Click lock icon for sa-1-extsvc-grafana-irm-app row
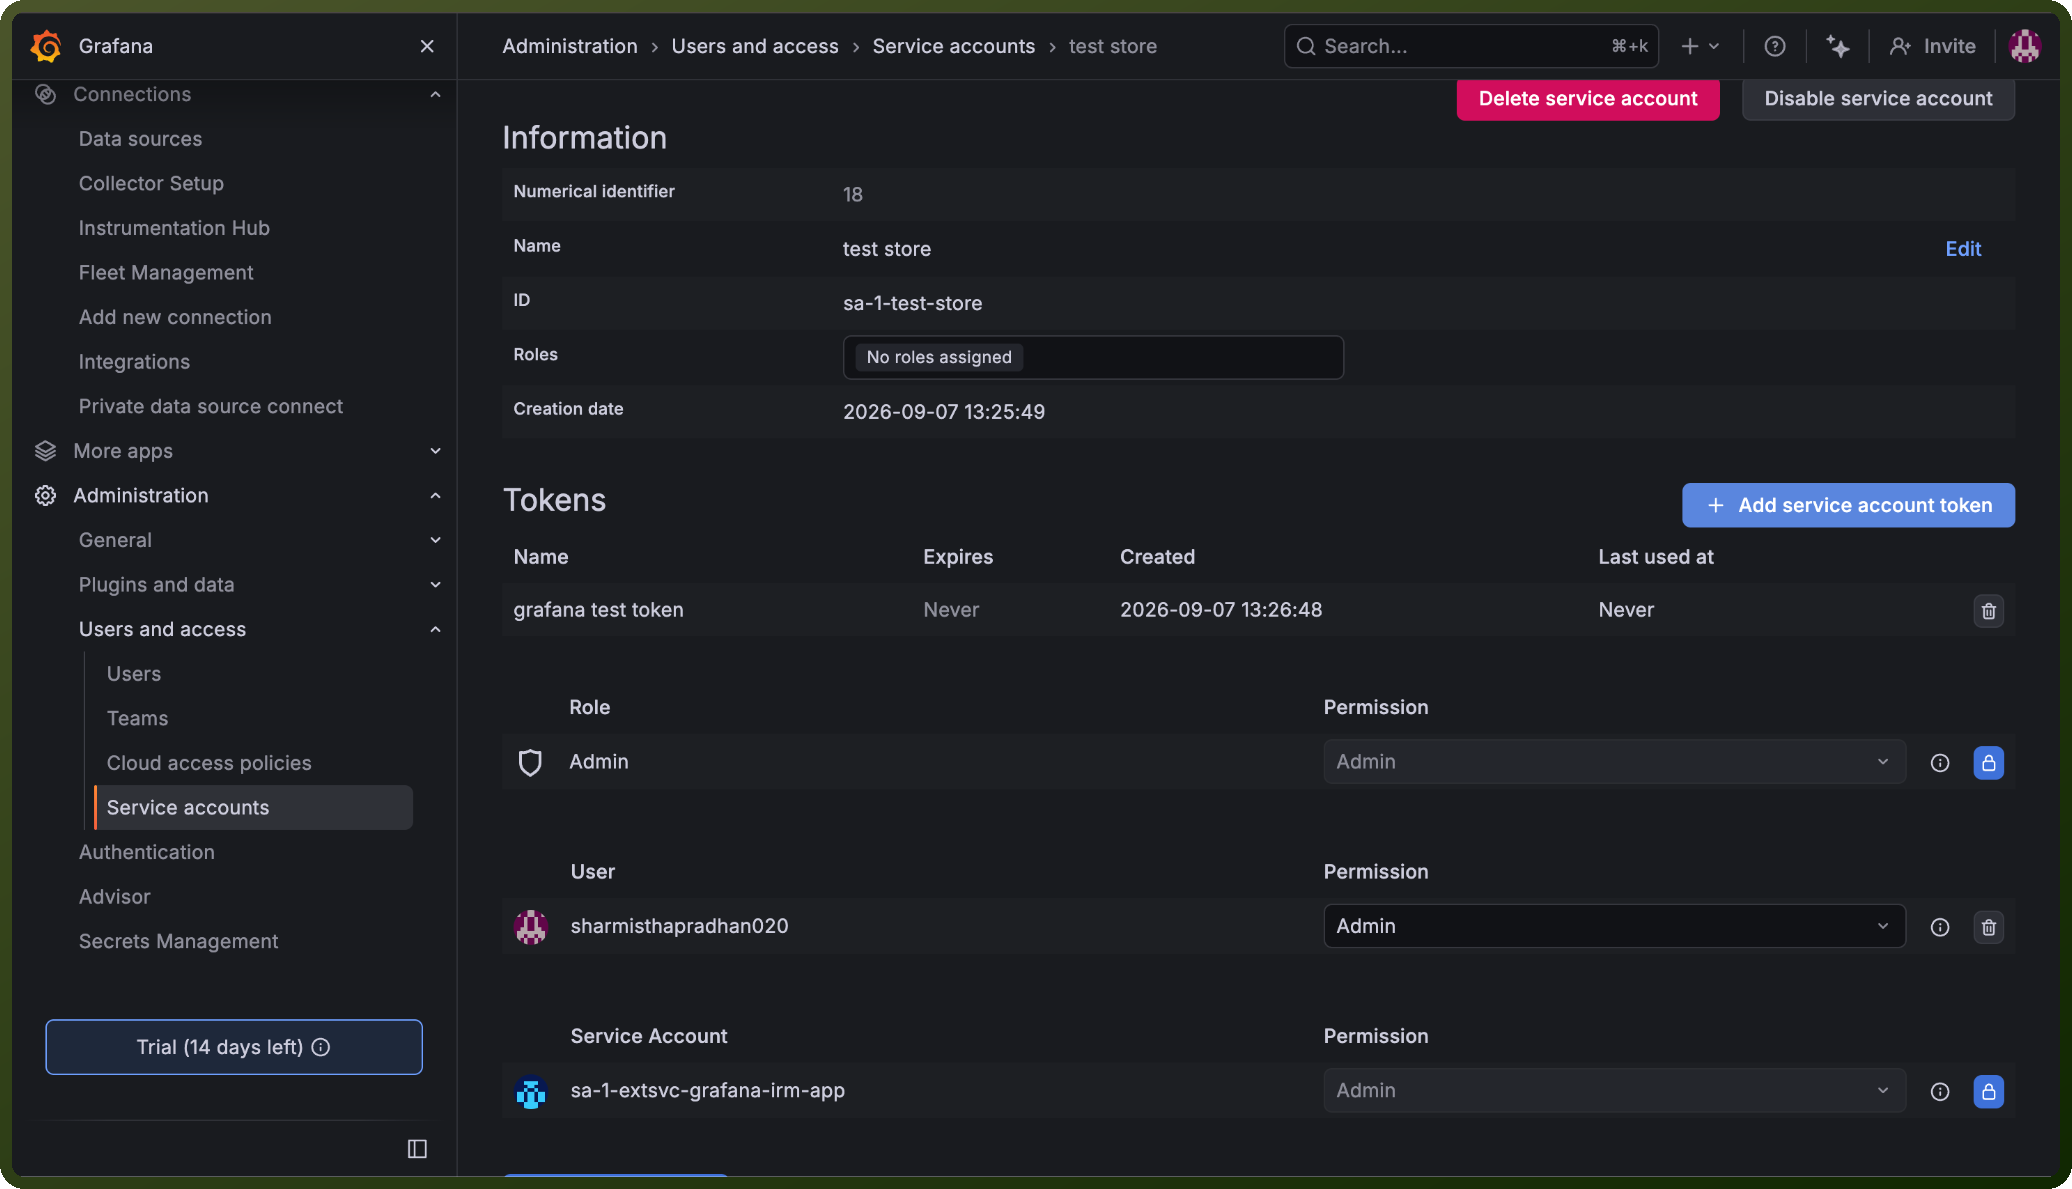This screenshot has width=2072, height=1189. 1989,1092
